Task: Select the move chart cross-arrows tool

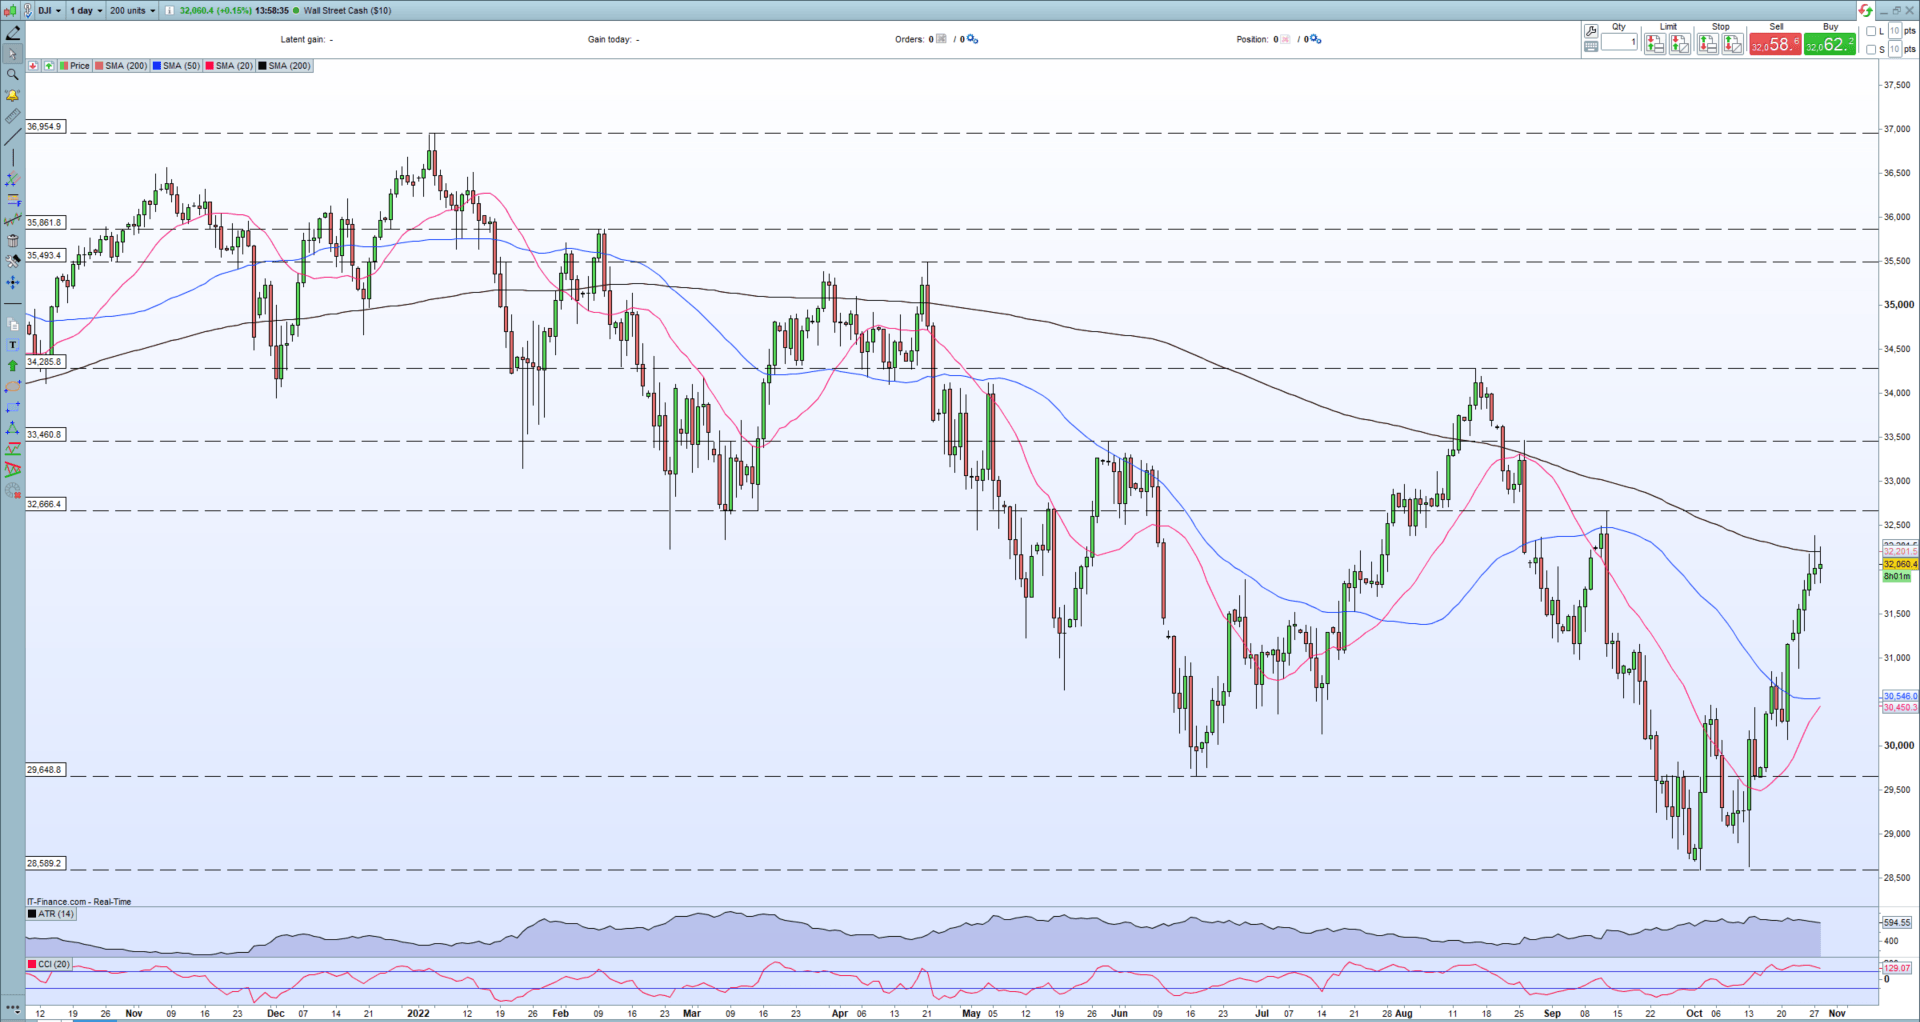Action: (13, 283)
